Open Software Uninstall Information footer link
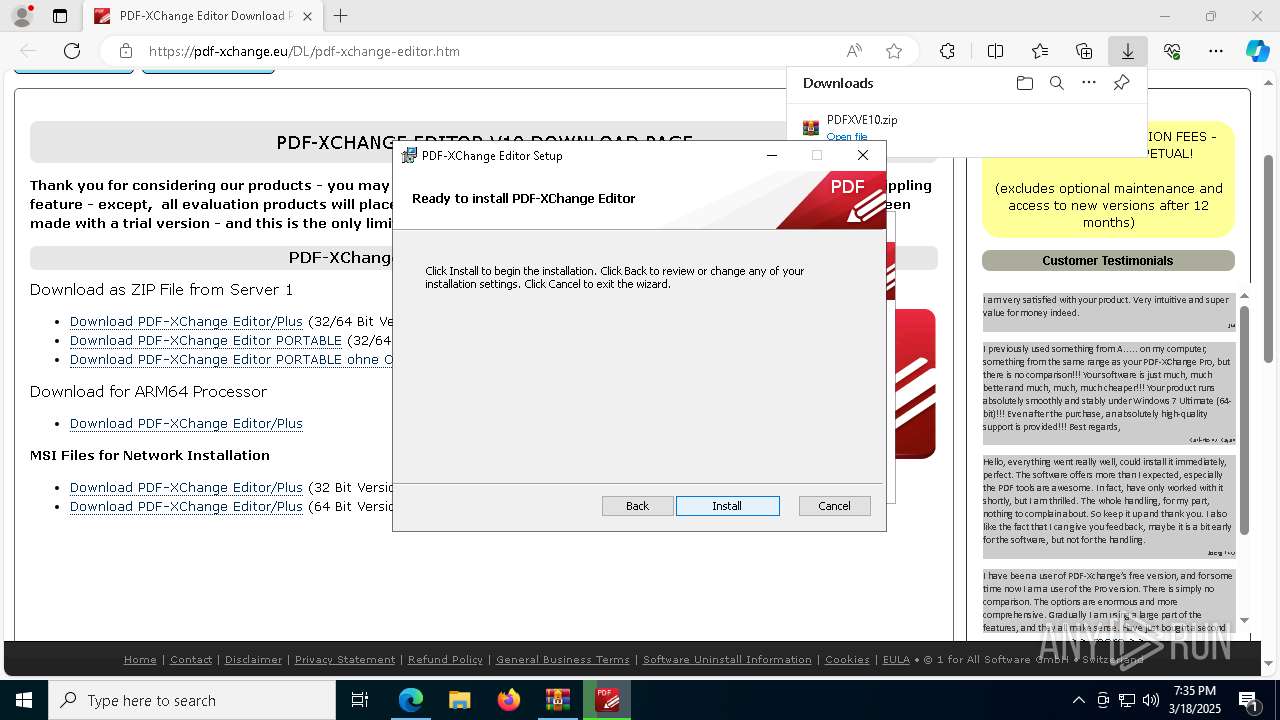 [x=727, y=659]
